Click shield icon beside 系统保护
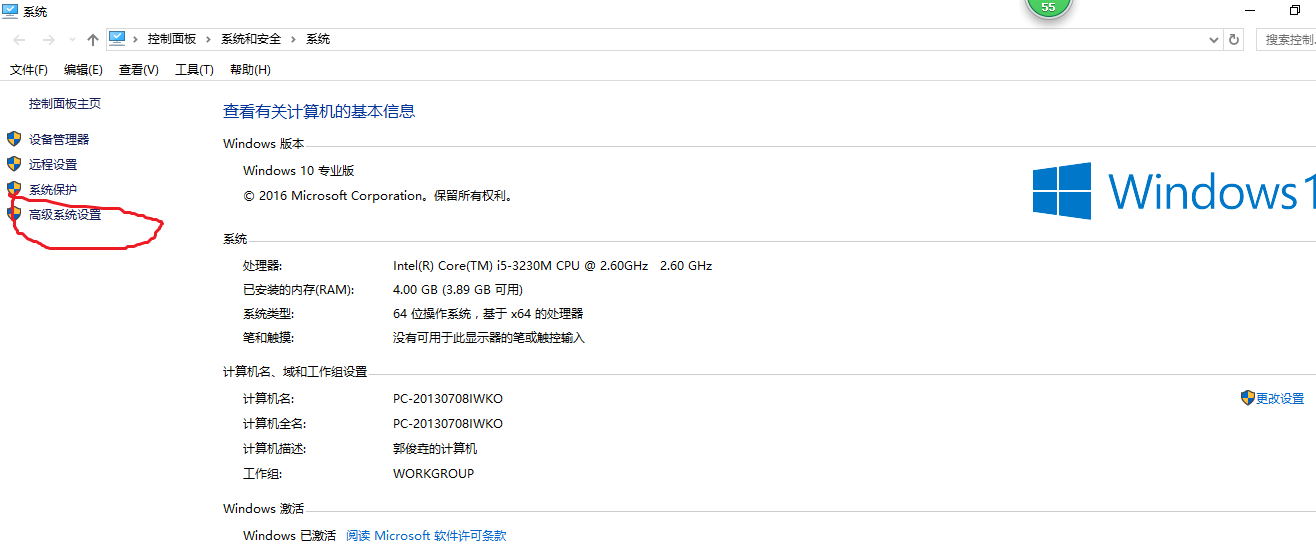 tap(14, 188)
